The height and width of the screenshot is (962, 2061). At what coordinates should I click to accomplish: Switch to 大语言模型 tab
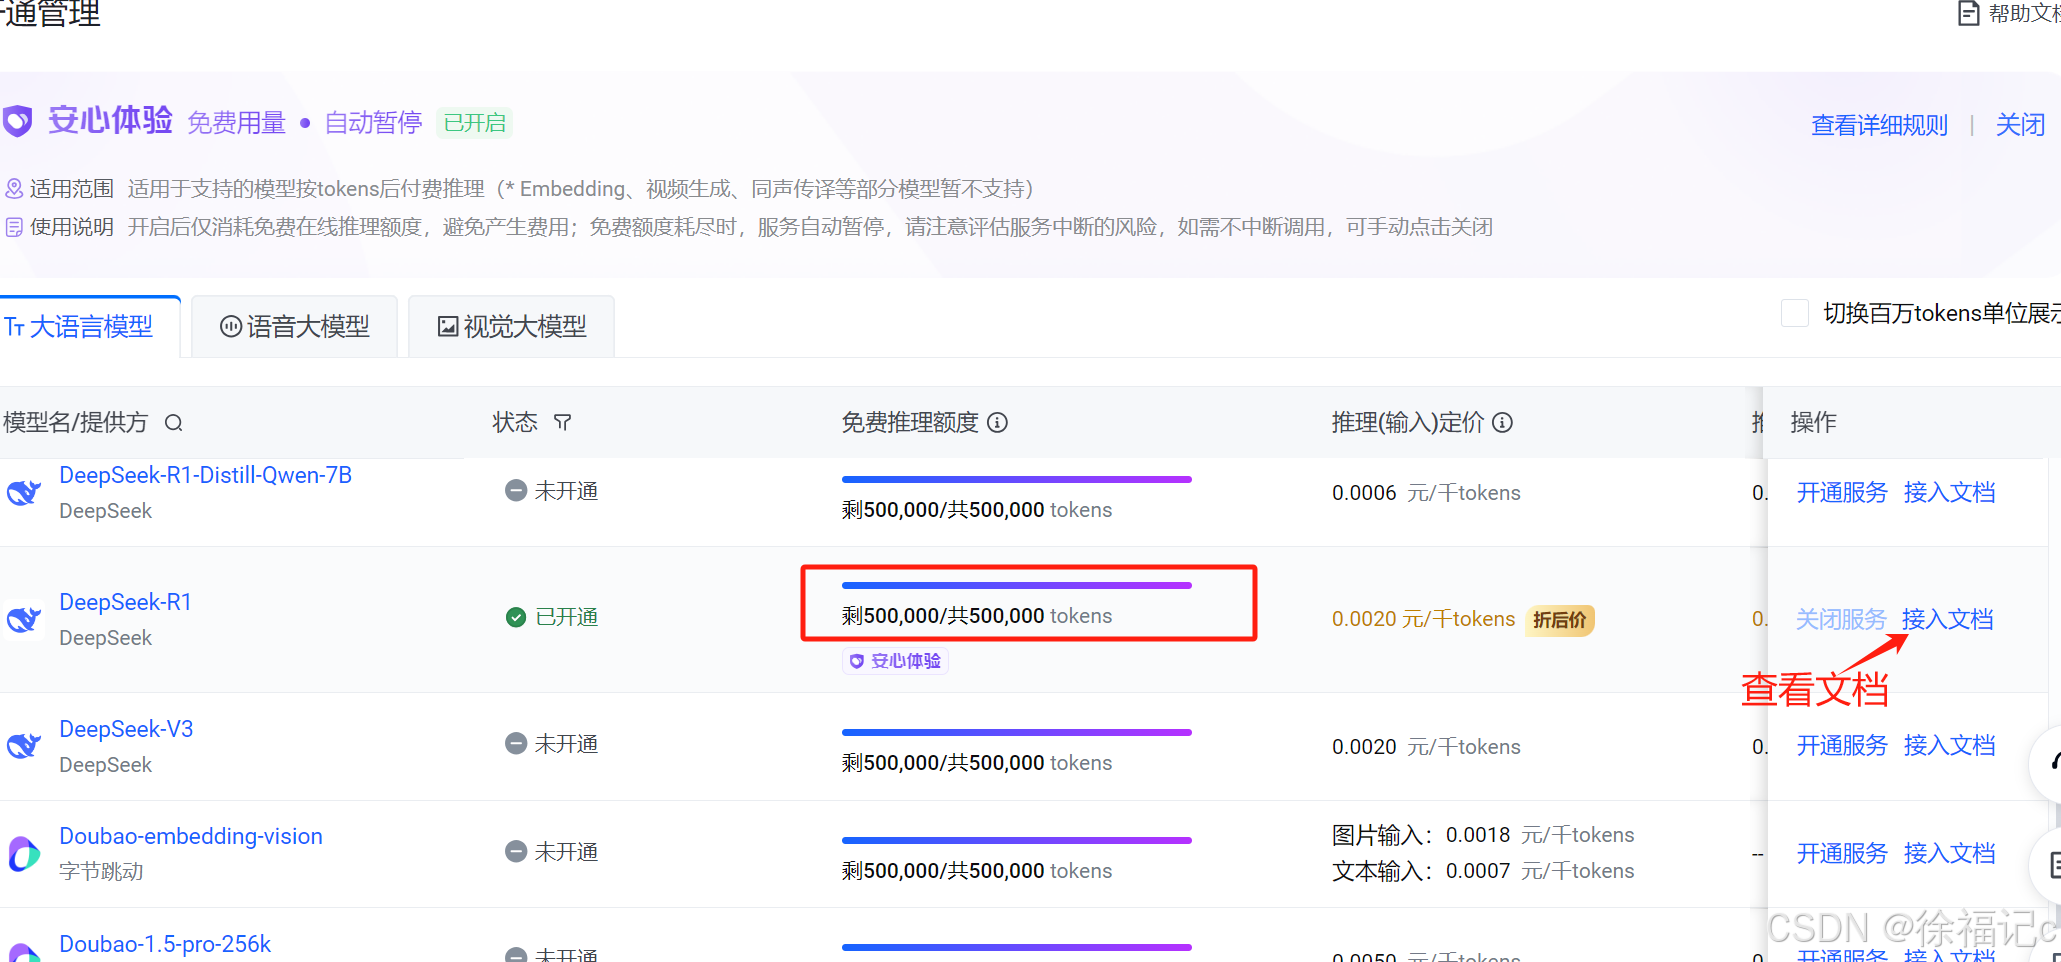[90, 327]
